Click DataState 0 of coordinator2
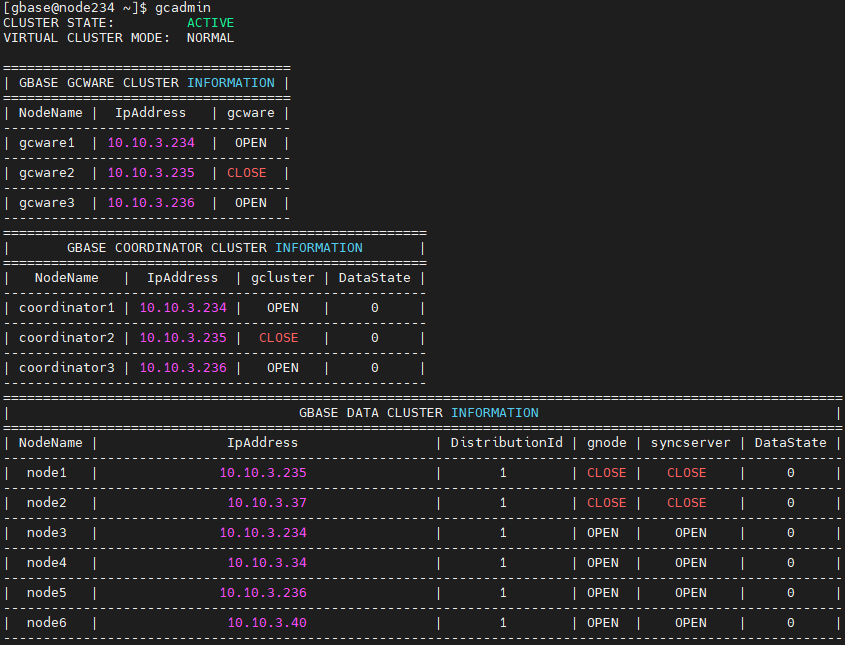Viewport: 845px width, 645px height. pyautogui.click(x=375, y=338)
